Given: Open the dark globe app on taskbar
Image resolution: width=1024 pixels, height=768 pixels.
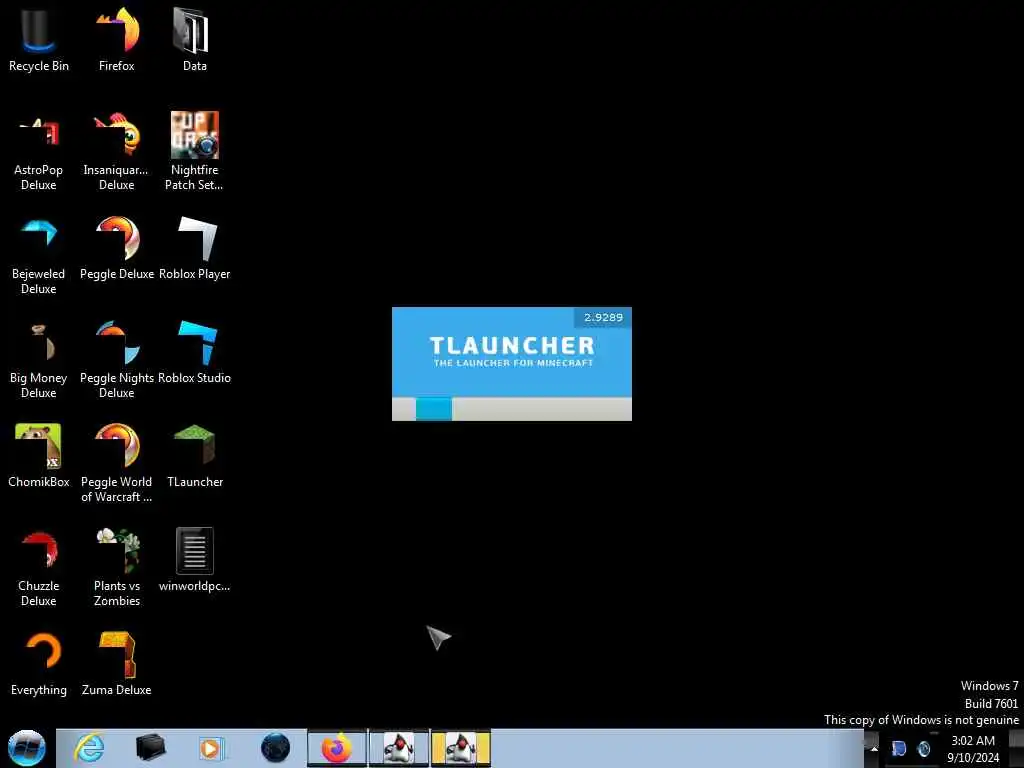Looking at the screenshot, I should click(x=275, y=748).
